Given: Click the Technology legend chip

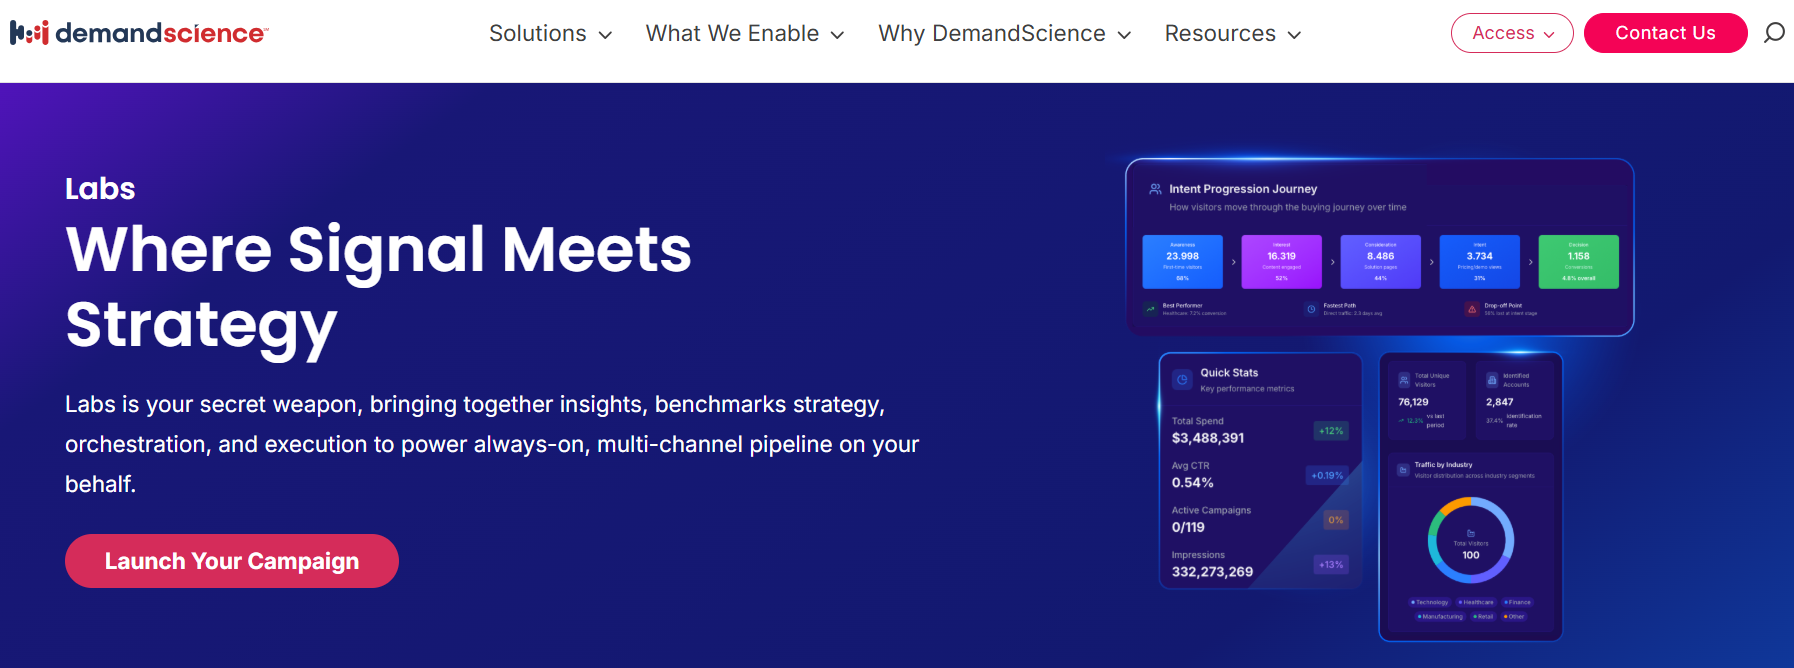Looking at the screenshot, I should [x=1429, y=602].
